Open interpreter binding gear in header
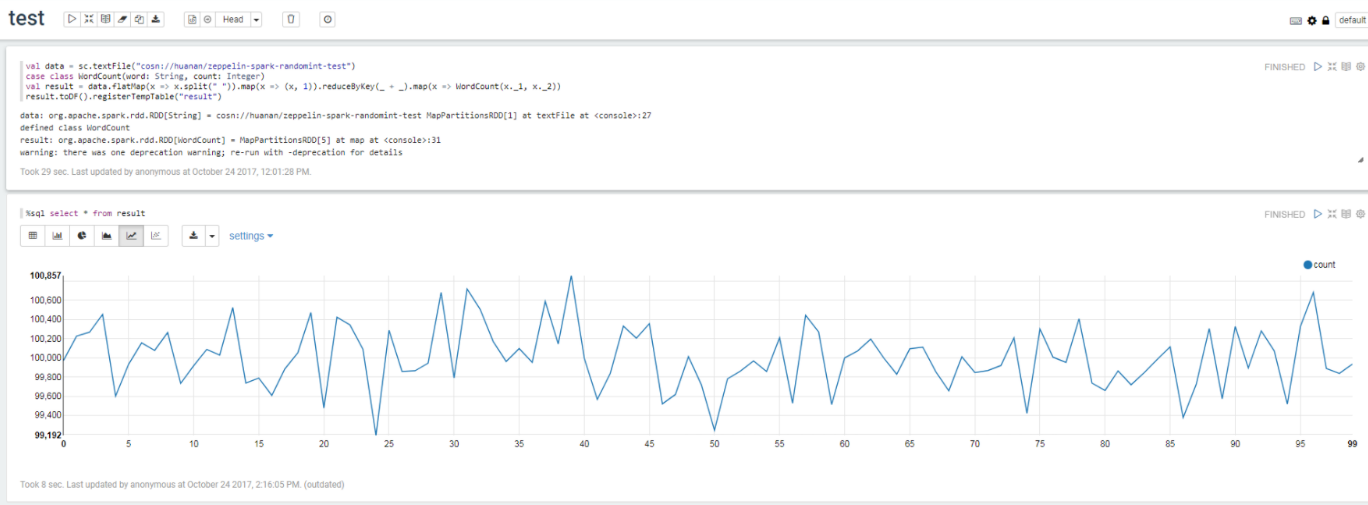This screenshot has width=1368, height=505. pos(1312,20)
